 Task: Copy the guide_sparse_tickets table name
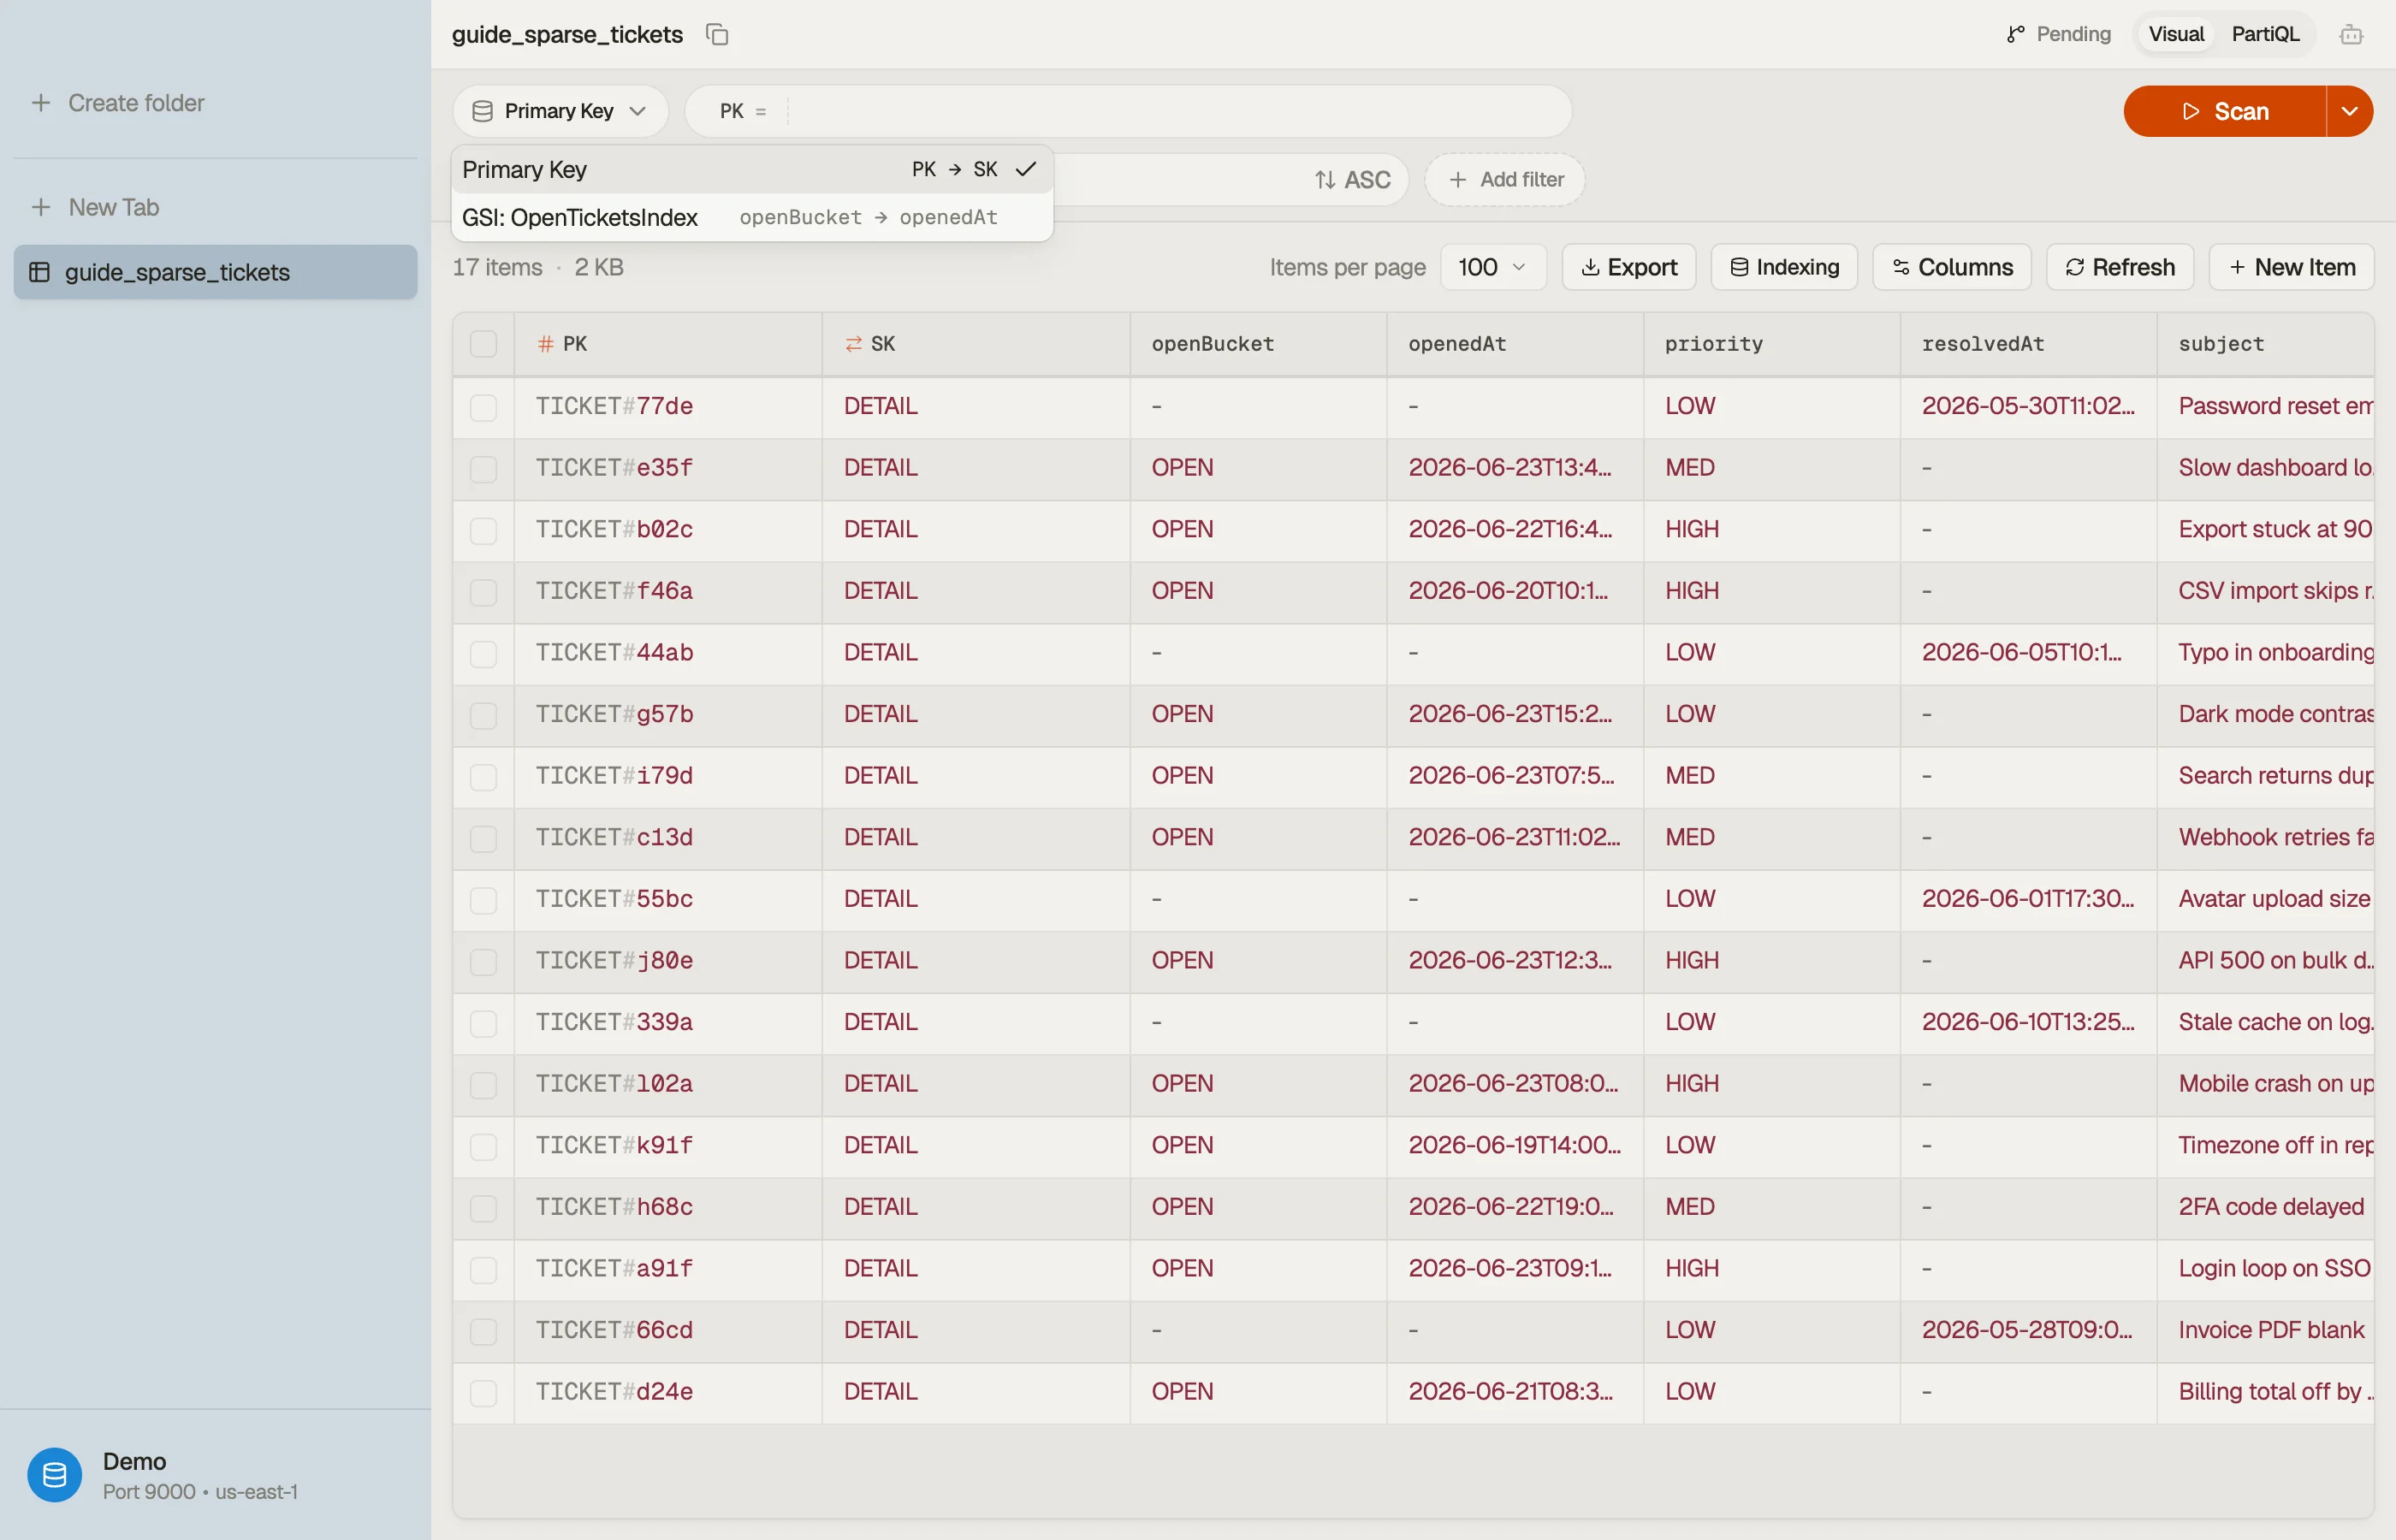pos(717,34)
